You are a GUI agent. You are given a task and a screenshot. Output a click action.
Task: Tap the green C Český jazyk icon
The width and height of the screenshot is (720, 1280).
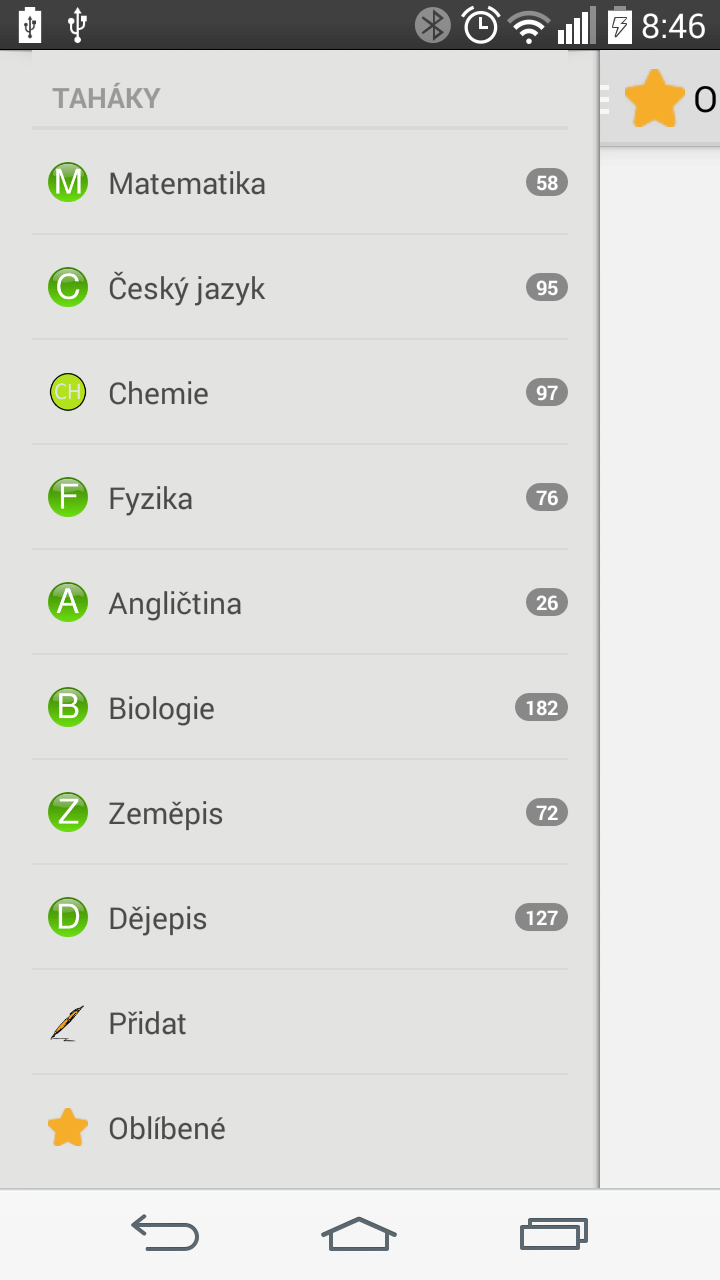click(x=68, y=288)
